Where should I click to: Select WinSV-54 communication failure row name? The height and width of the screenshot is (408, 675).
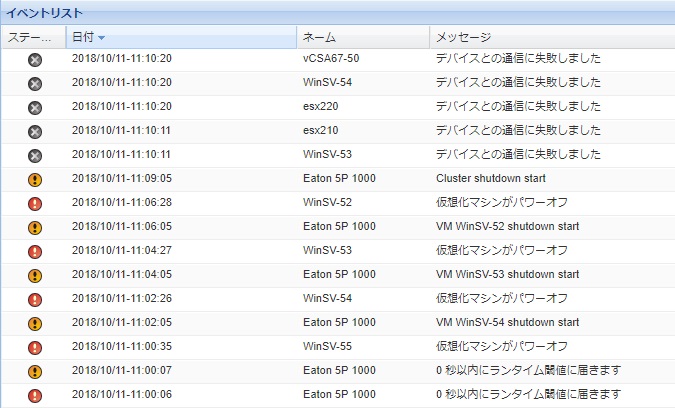coord(323,83)
